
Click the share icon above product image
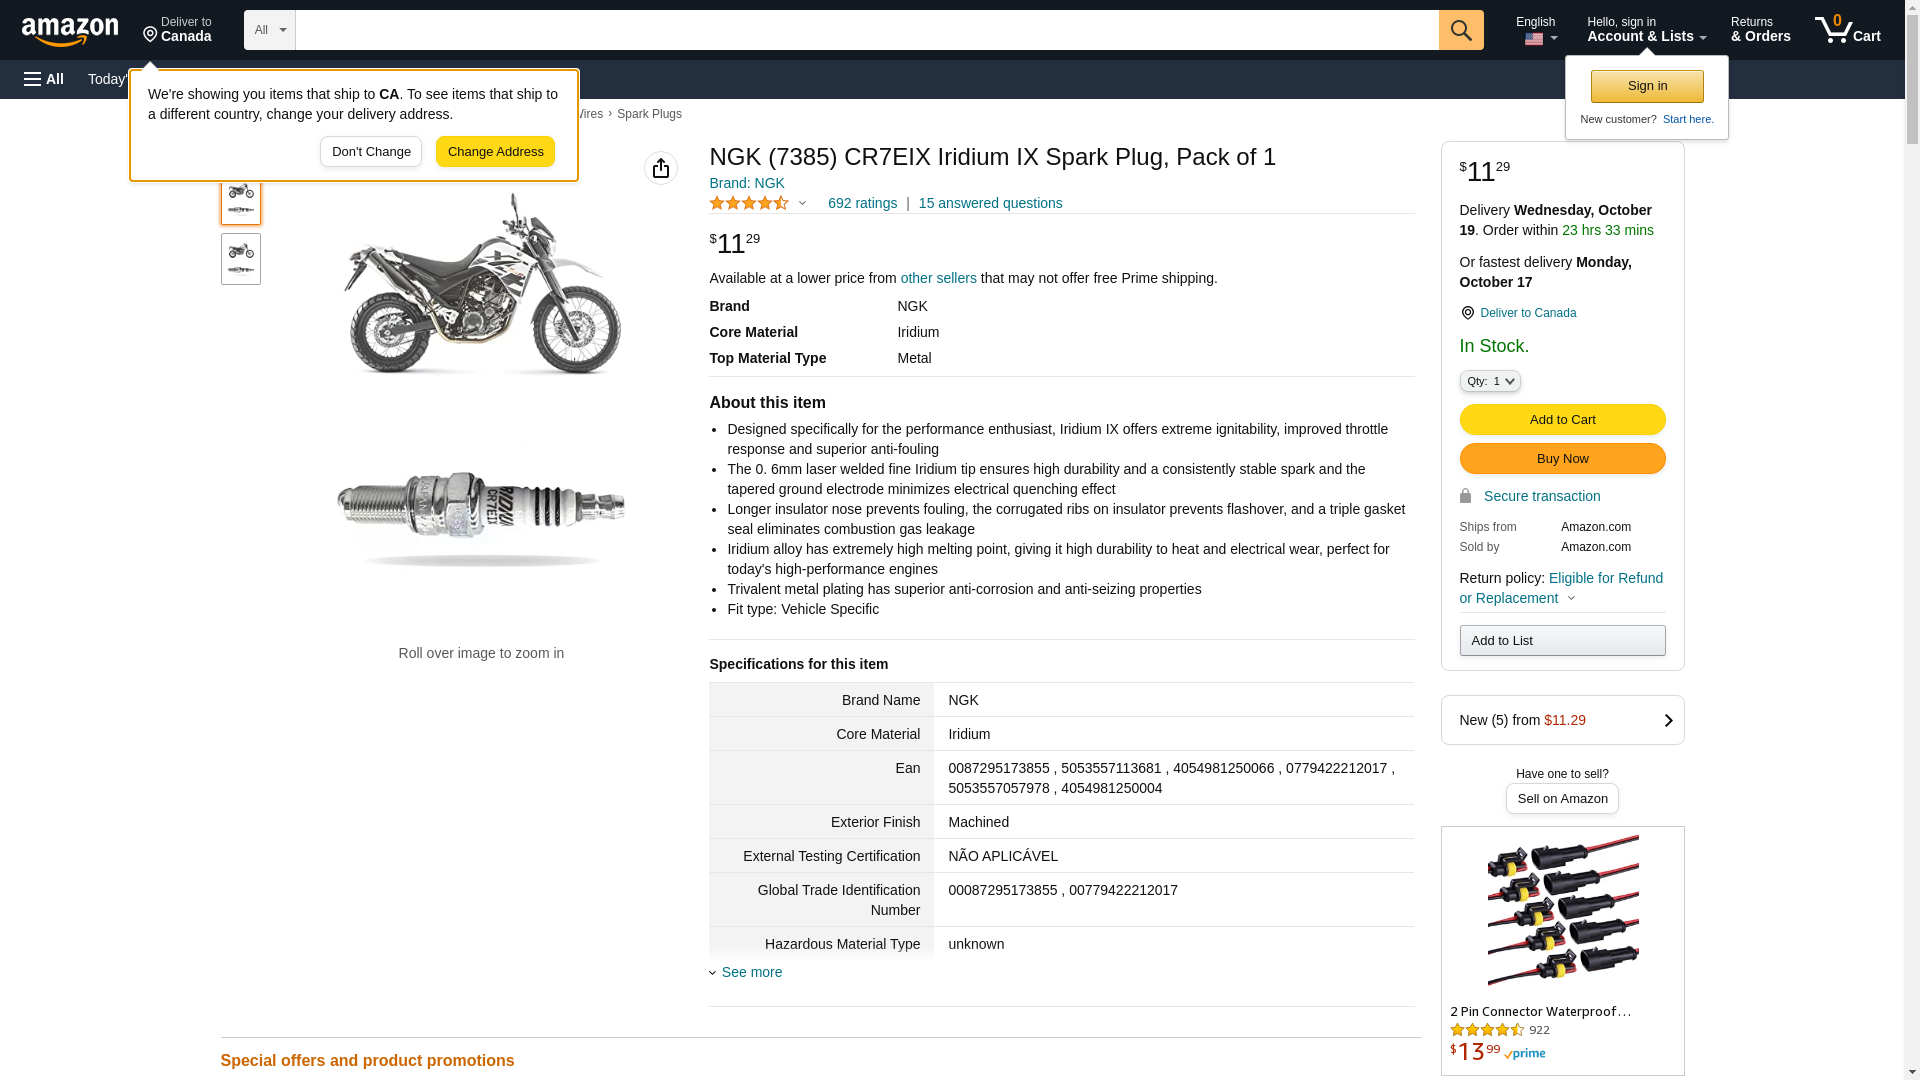[661, 168]
